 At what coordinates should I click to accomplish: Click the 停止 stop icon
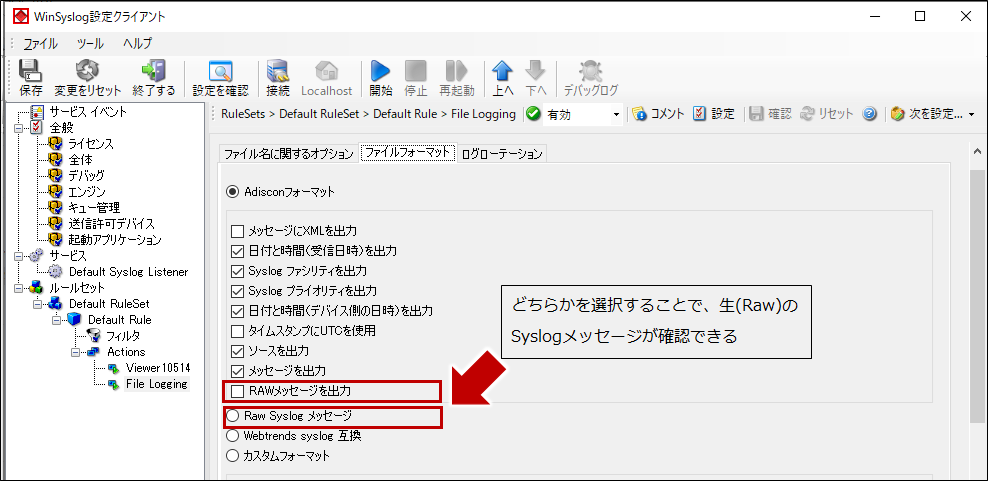(x=415, y=71)
